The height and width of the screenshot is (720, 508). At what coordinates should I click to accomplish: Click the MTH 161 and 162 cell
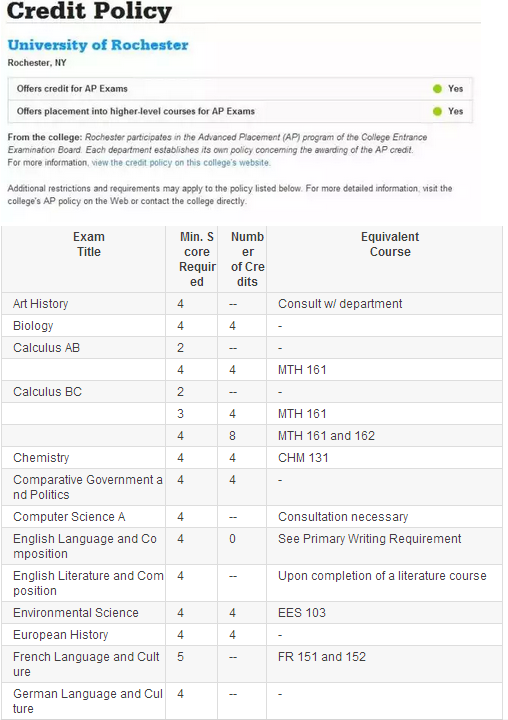[384, 436]
